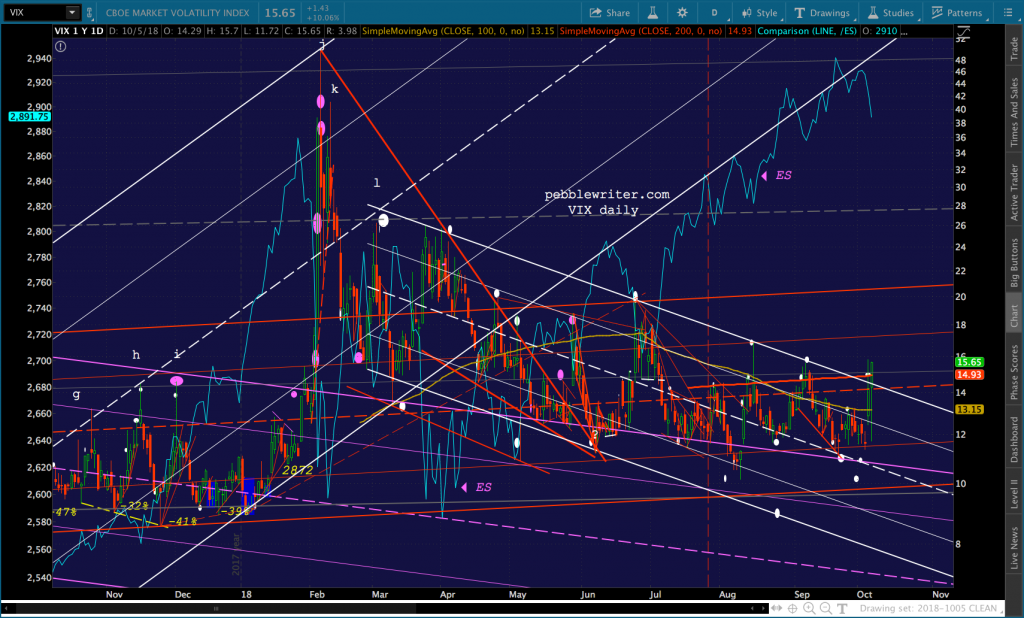Click the horizontal time scrollbar
1024x618 pixels.
pyautogui.click(x=216, y=608)
